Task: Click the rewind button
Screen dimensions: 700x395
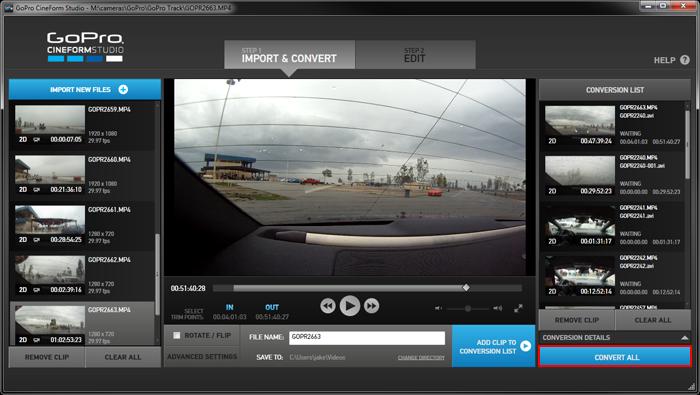Action: click(328, 306)
